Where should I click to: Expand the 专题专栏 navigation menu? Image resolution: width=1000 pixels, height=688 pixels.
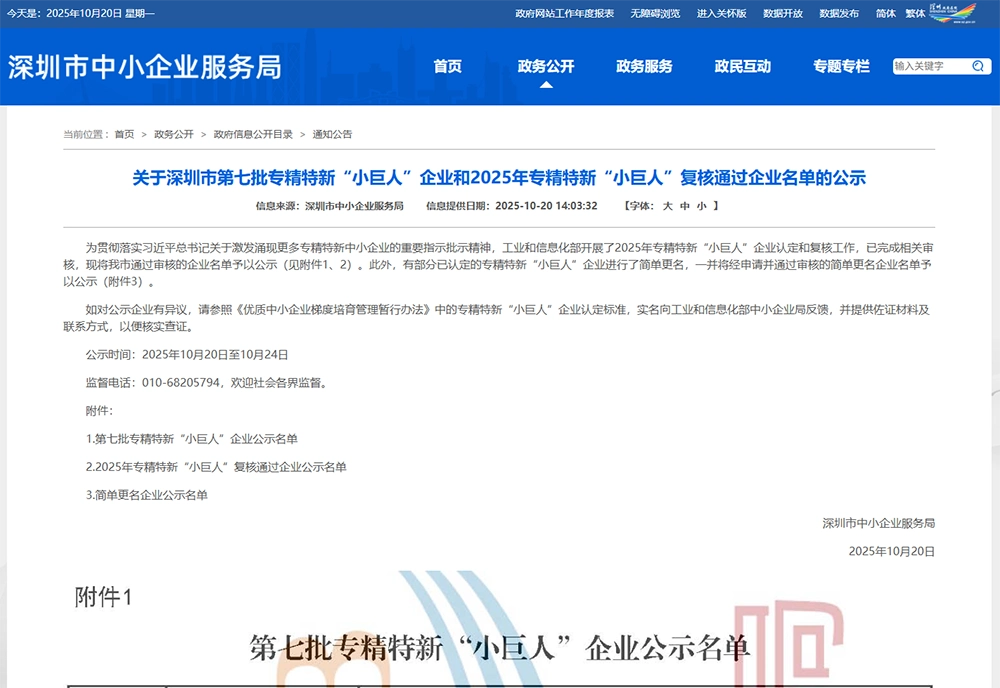tap(841, 67)
